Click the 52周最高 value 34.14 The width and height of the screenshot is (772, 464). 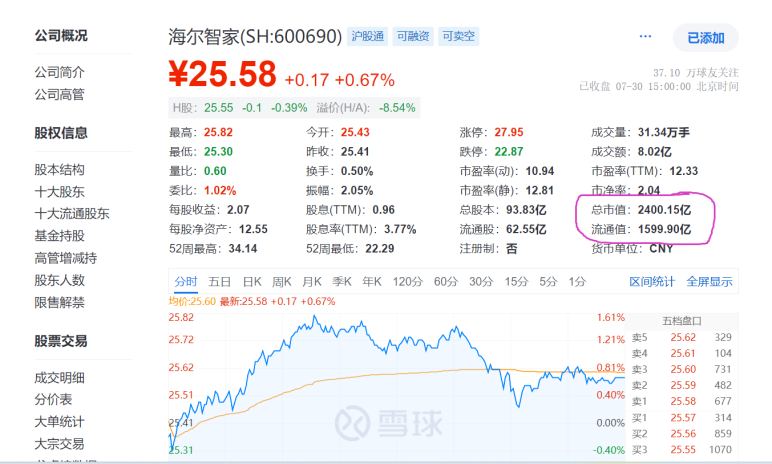[x=243, y=249]
